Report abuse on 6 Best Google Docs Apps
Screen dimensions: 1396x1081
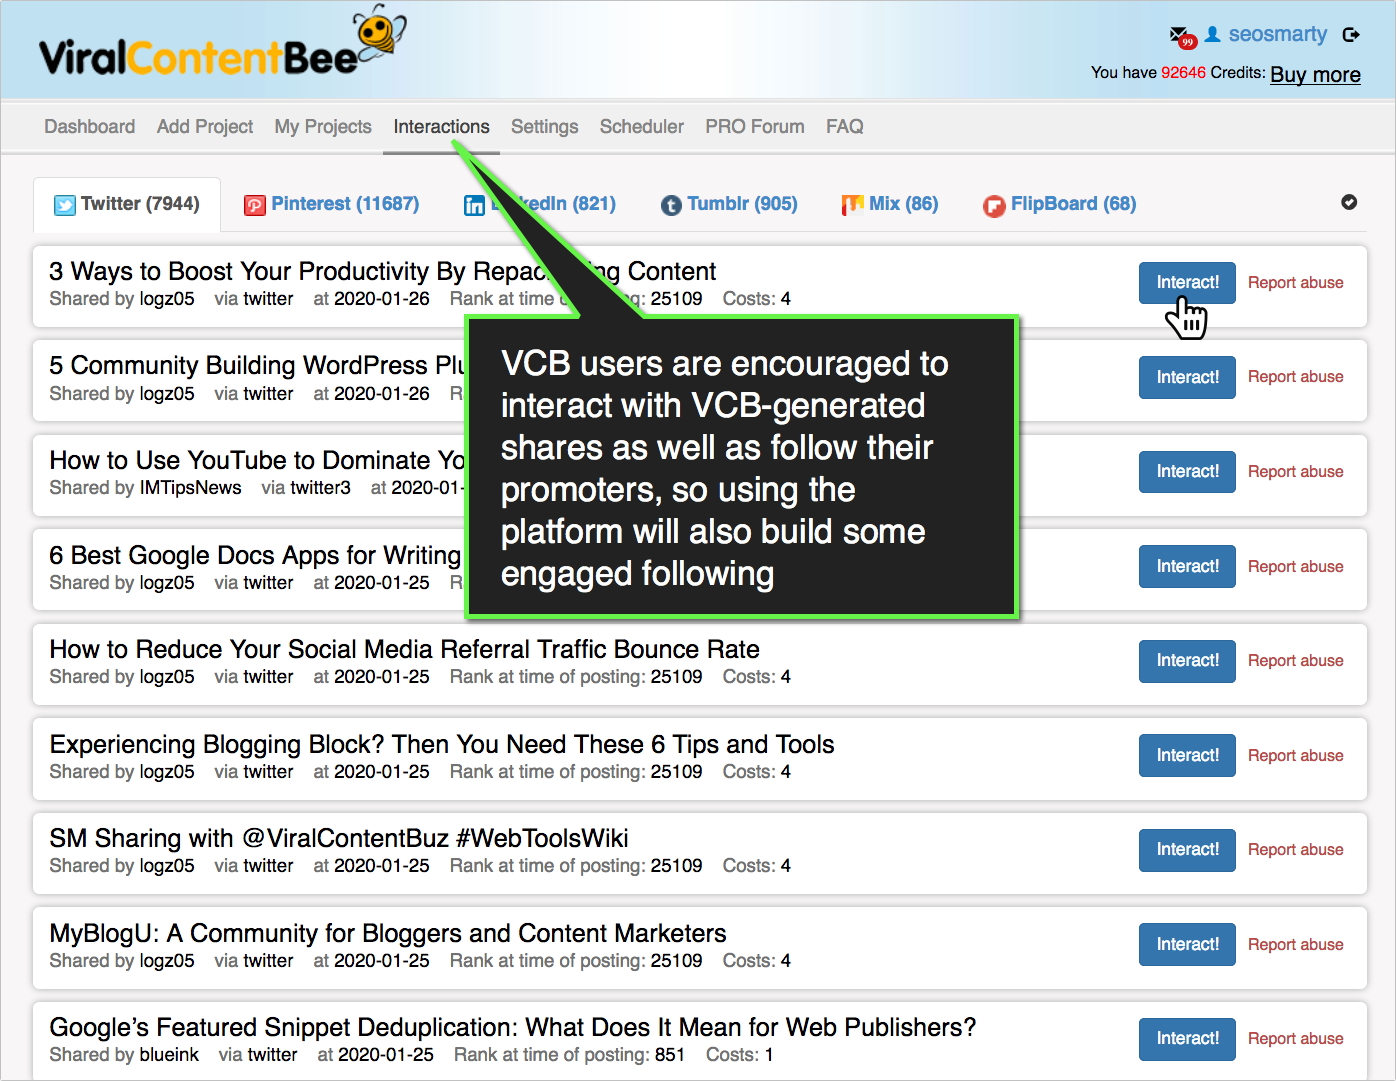(x=1295, y=566)
